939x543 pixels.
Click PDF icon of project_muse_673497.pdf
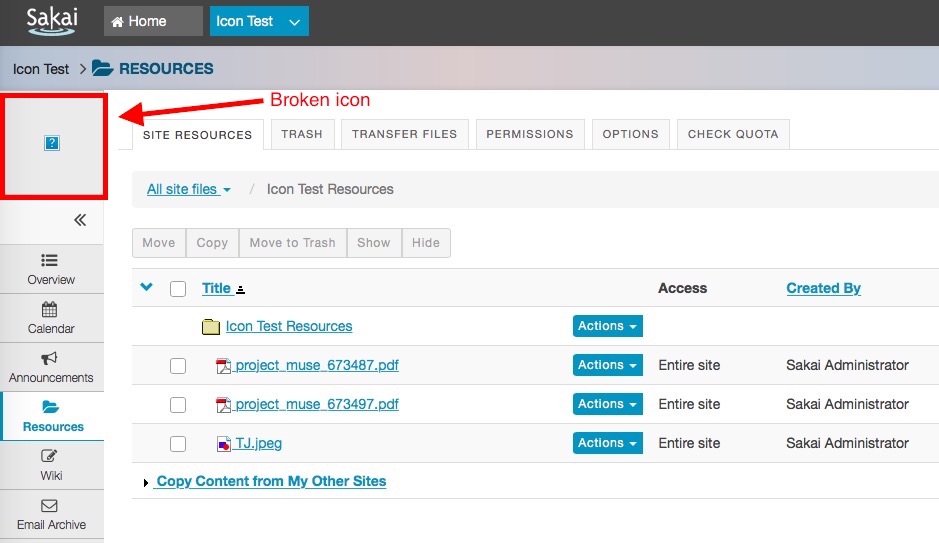point(223,405)
